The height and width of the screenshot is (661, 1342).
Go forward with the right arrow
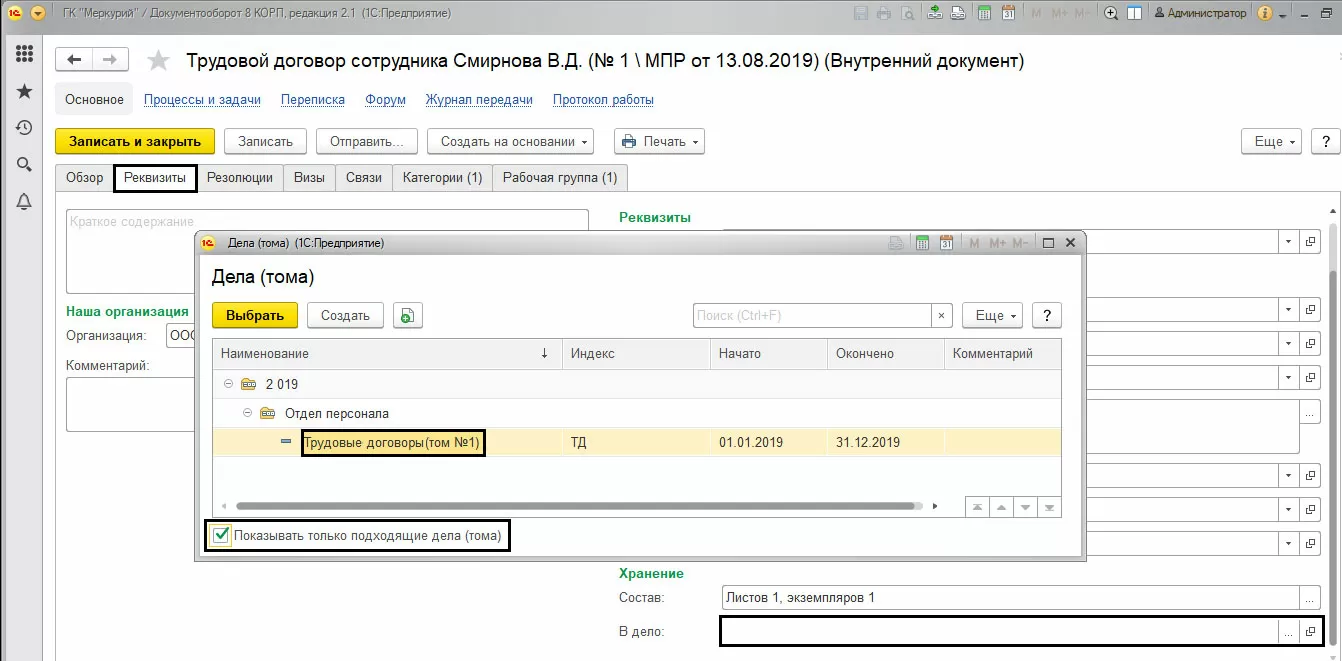(x=110, y=61)
